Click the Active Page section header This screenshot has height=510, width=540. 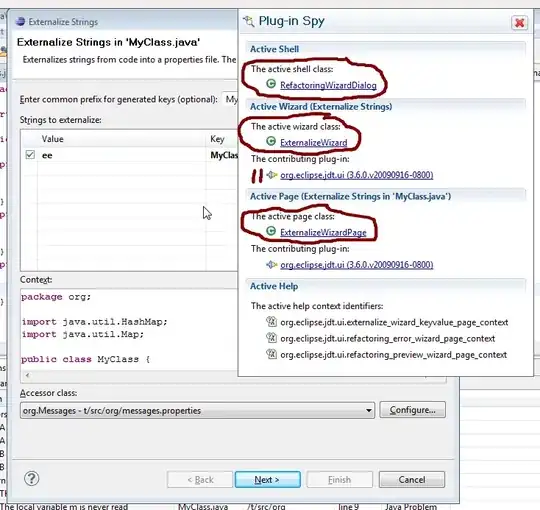click(350, 196)
